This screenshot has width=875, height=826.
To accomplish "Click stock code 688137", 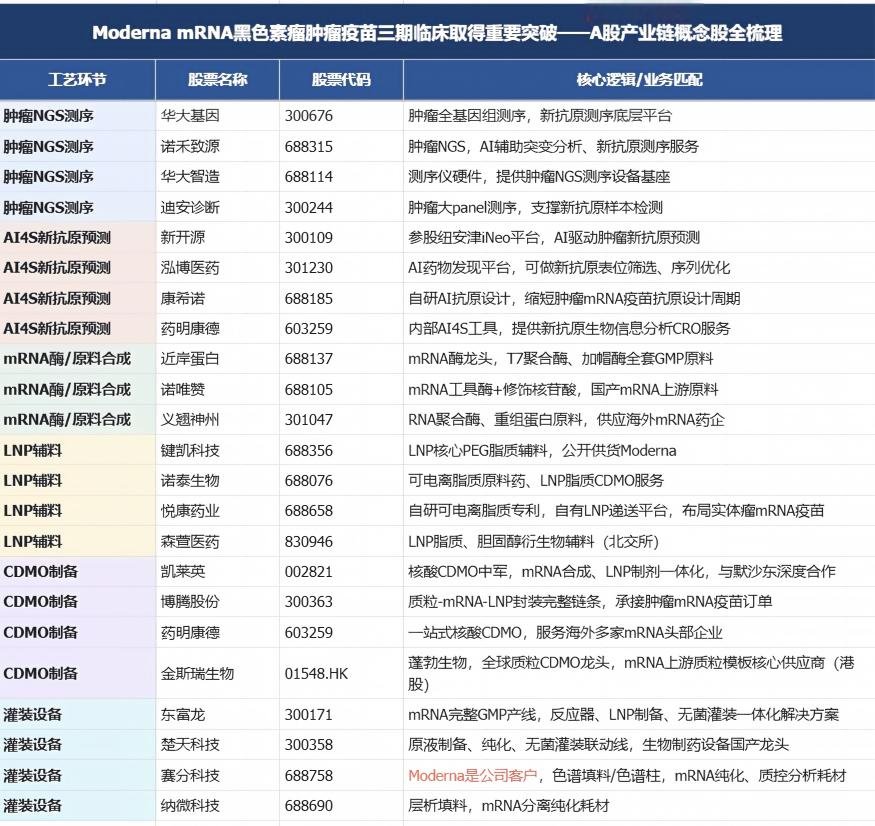I will click(309, 359).
